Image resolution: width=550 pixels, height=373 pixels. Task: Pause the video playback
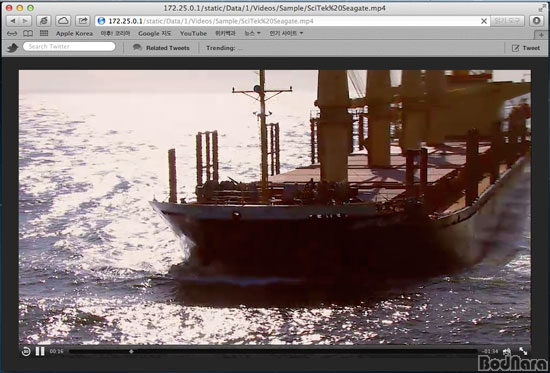pyautogui.click(x=40, y=351)
